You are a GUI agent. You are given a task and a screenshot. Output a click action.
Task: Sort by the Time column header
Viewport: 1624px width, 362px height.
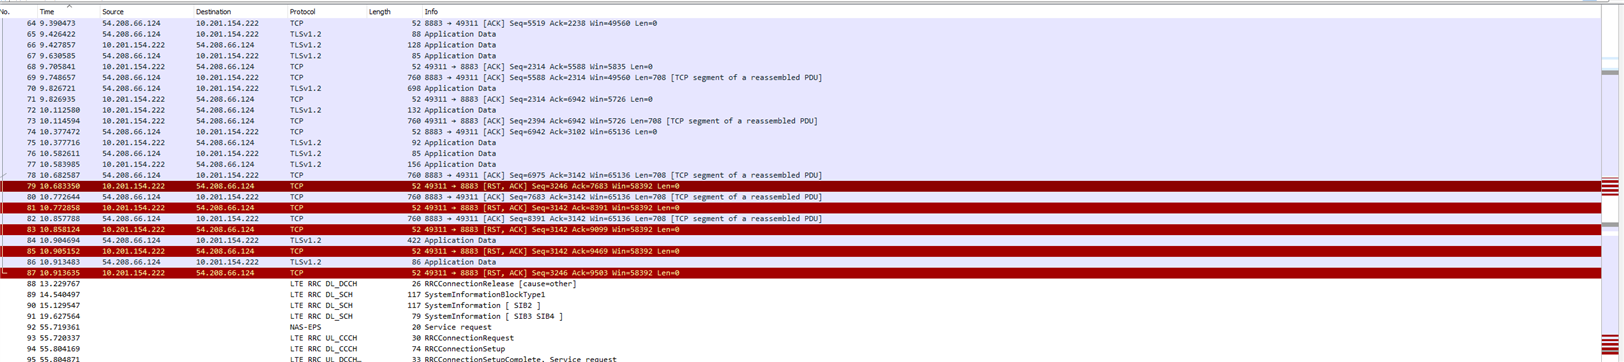tap(68, 12)
